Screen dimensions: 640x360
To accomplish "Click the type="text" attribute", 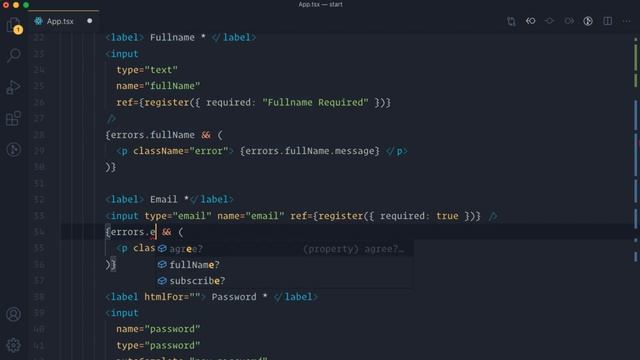I will (x=147, y=70).
